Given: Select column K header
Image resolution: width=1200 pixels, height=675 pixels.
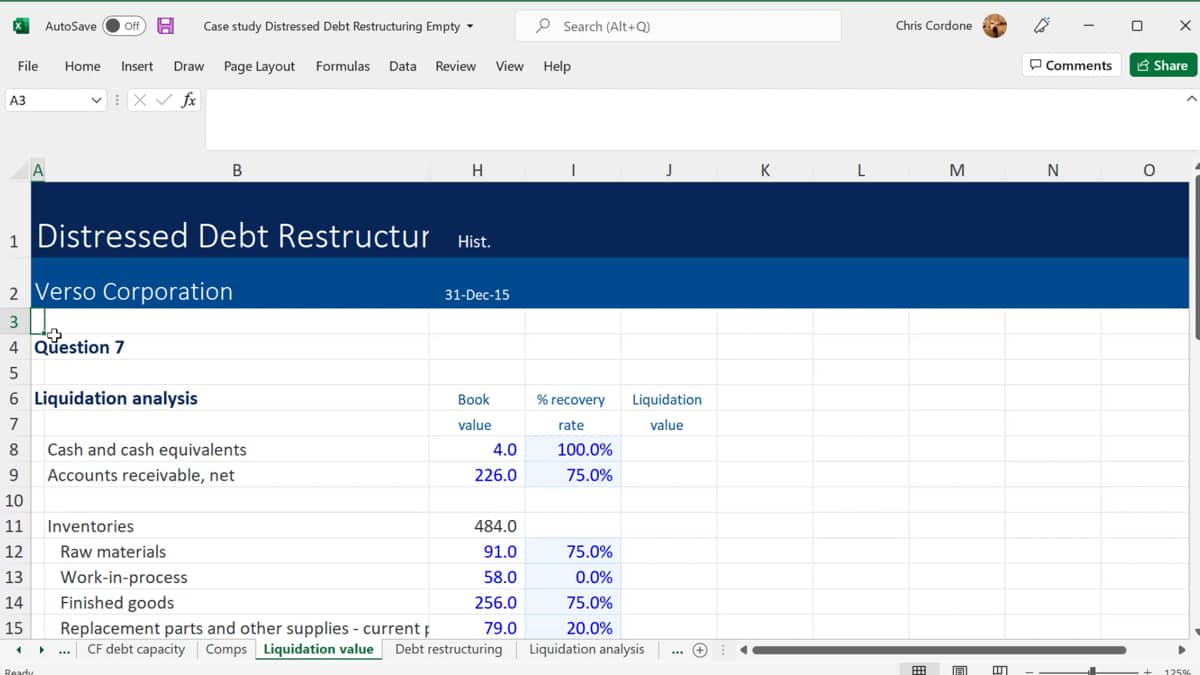Looking at the screenshot, I should click(x=765, y=170).
